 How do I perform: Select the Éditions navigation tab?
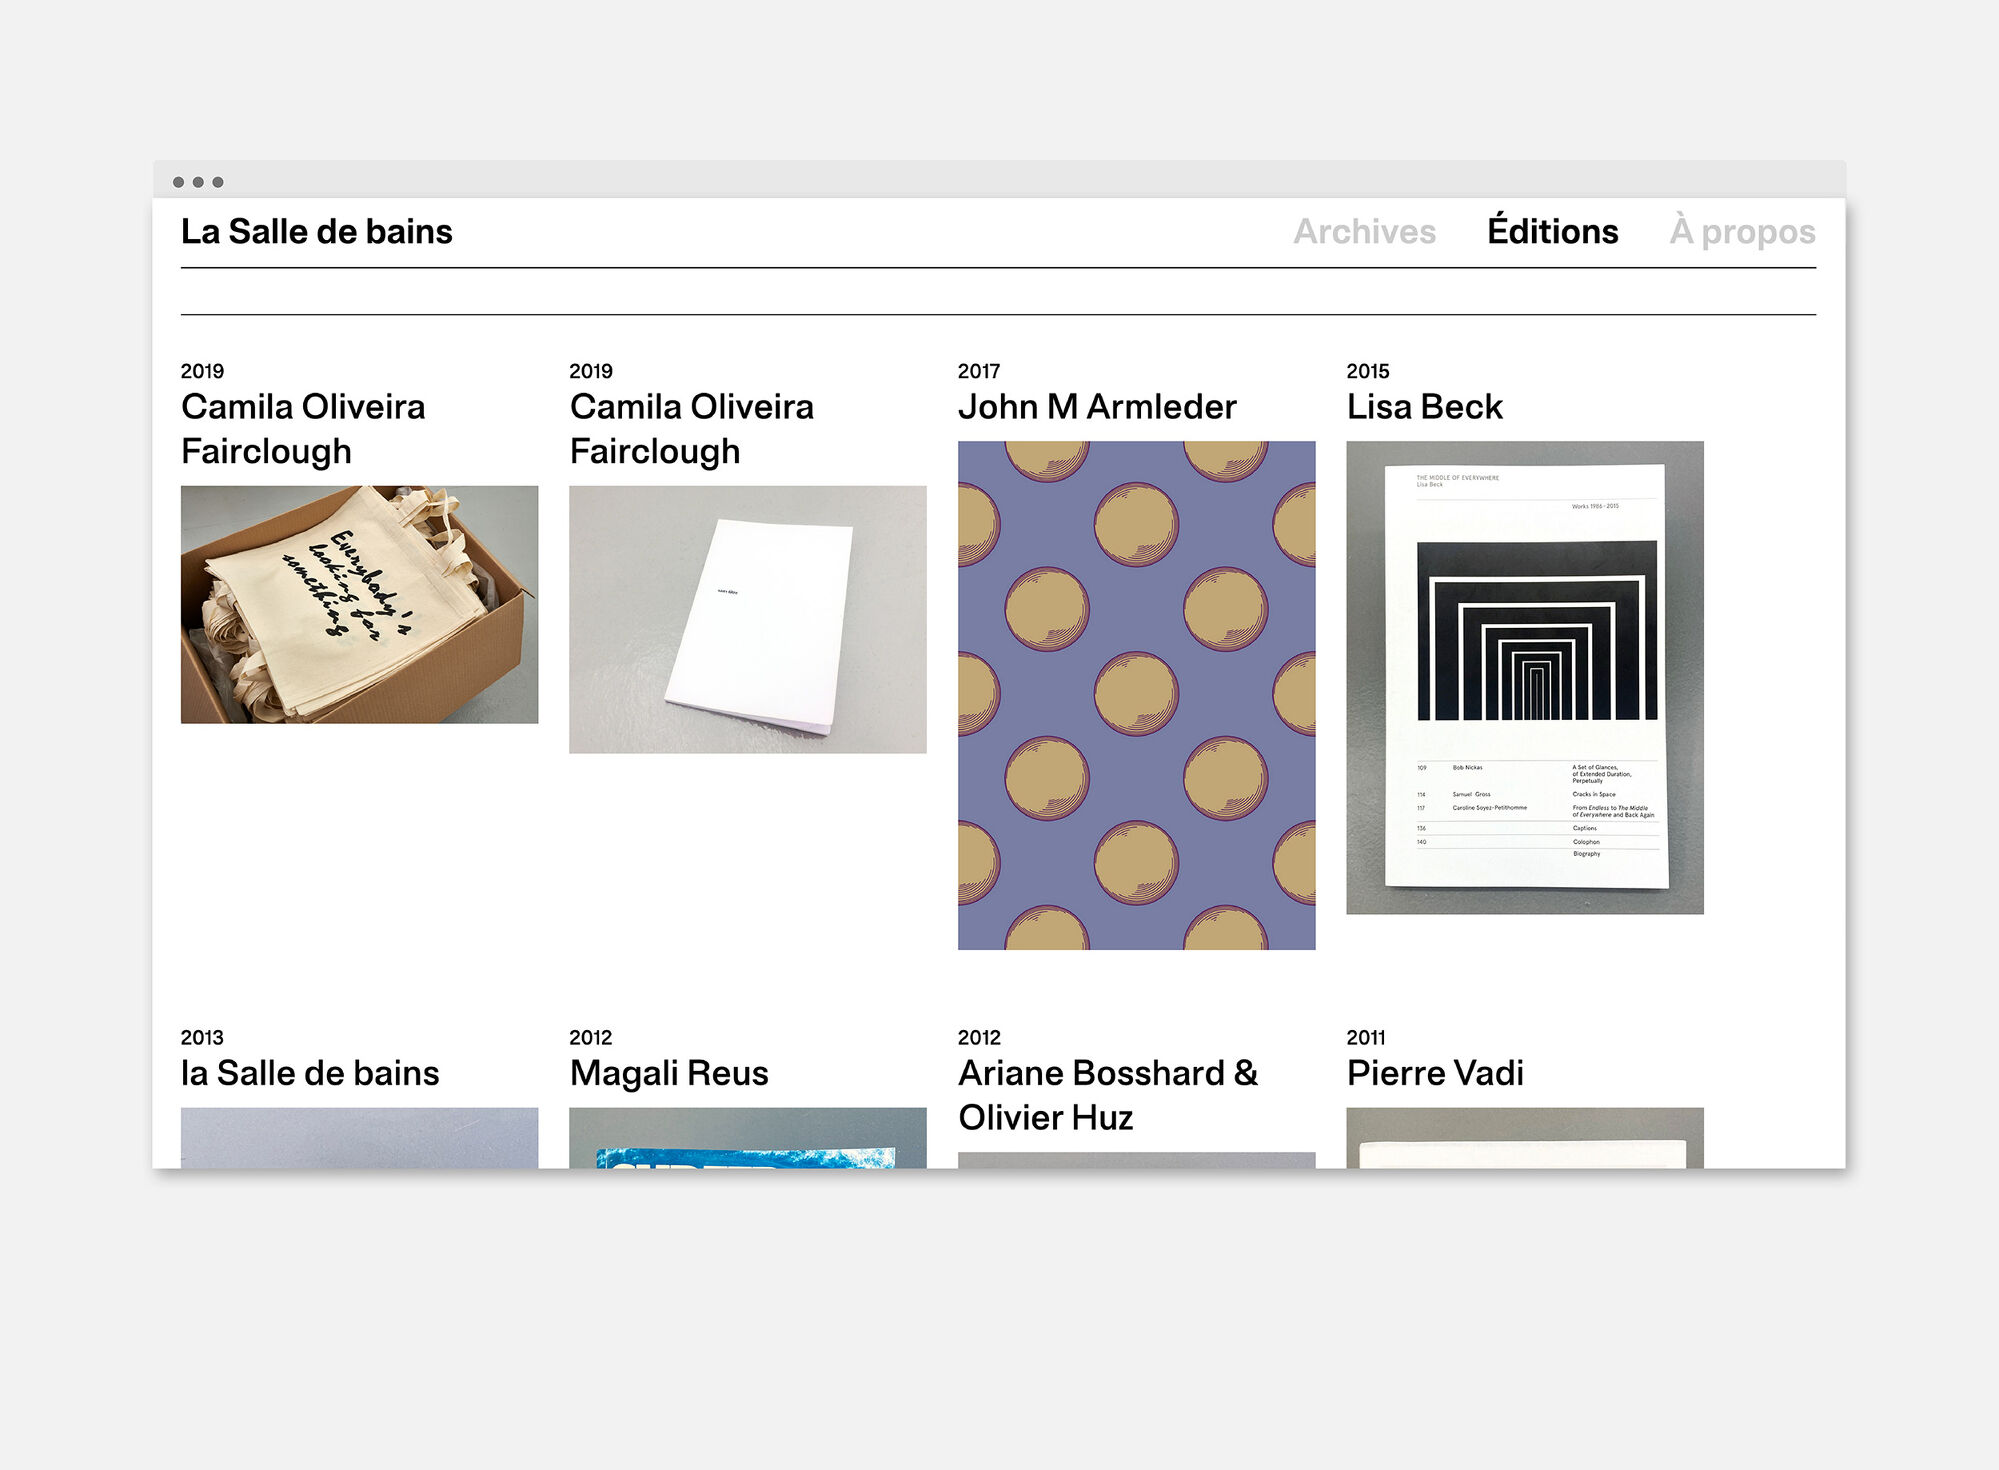click(1552, 232)
